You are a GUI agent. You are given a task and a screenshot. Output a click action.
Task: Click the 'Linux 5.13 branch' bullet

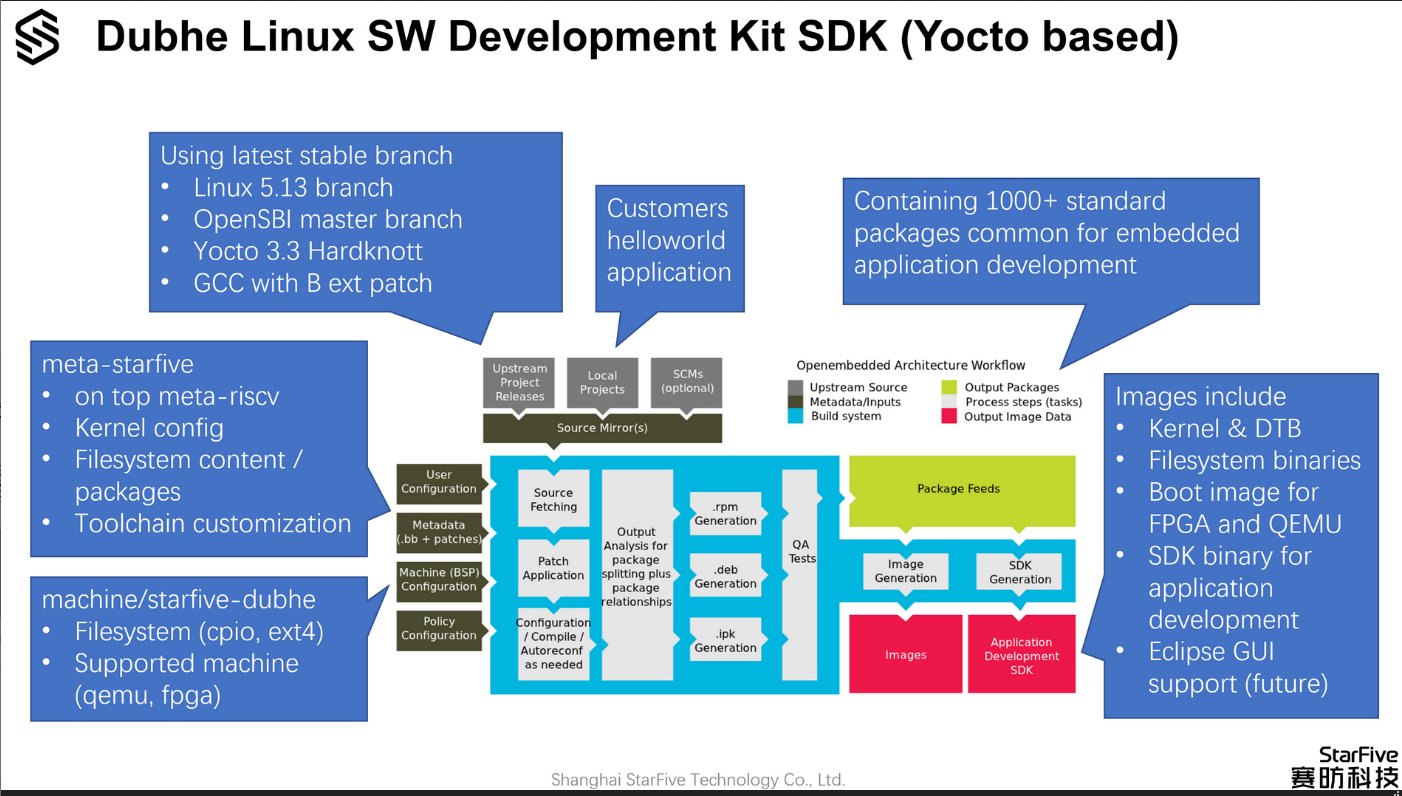293,188
